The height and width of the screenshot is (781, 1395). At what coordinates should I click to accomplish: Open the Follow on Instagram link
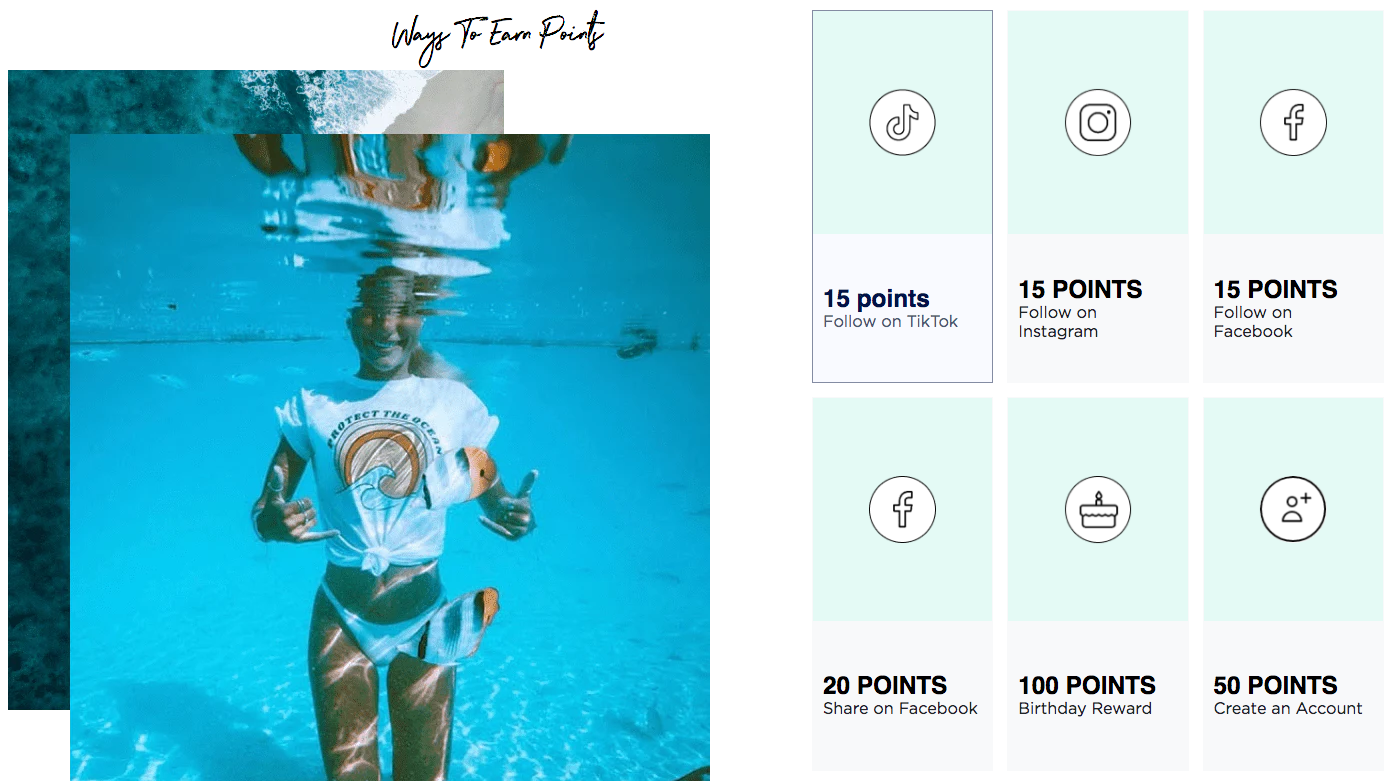pos(1058,322)
